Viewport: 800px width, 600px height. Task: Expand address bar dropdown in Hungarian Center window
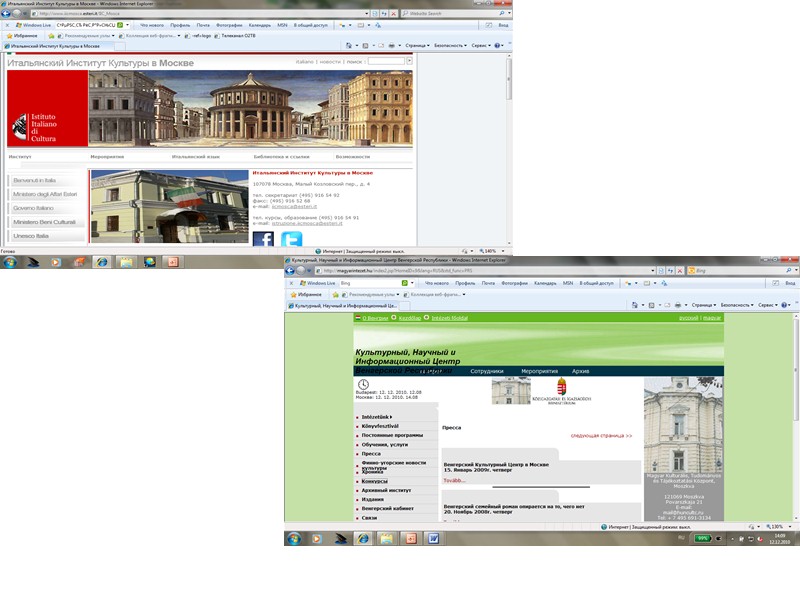click(x=653, y=270)
